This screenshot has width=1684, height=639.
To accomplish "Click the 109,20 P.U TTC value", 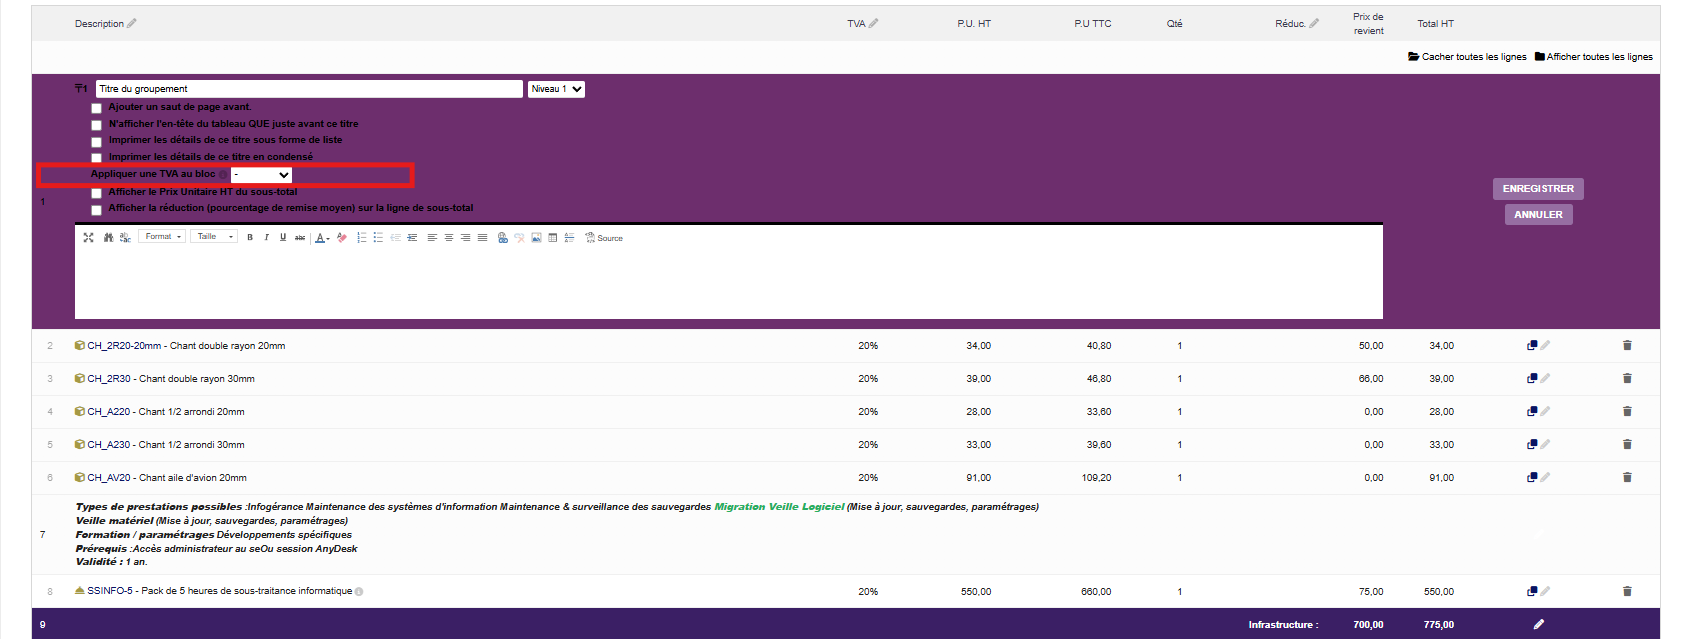I will 1096,478.
